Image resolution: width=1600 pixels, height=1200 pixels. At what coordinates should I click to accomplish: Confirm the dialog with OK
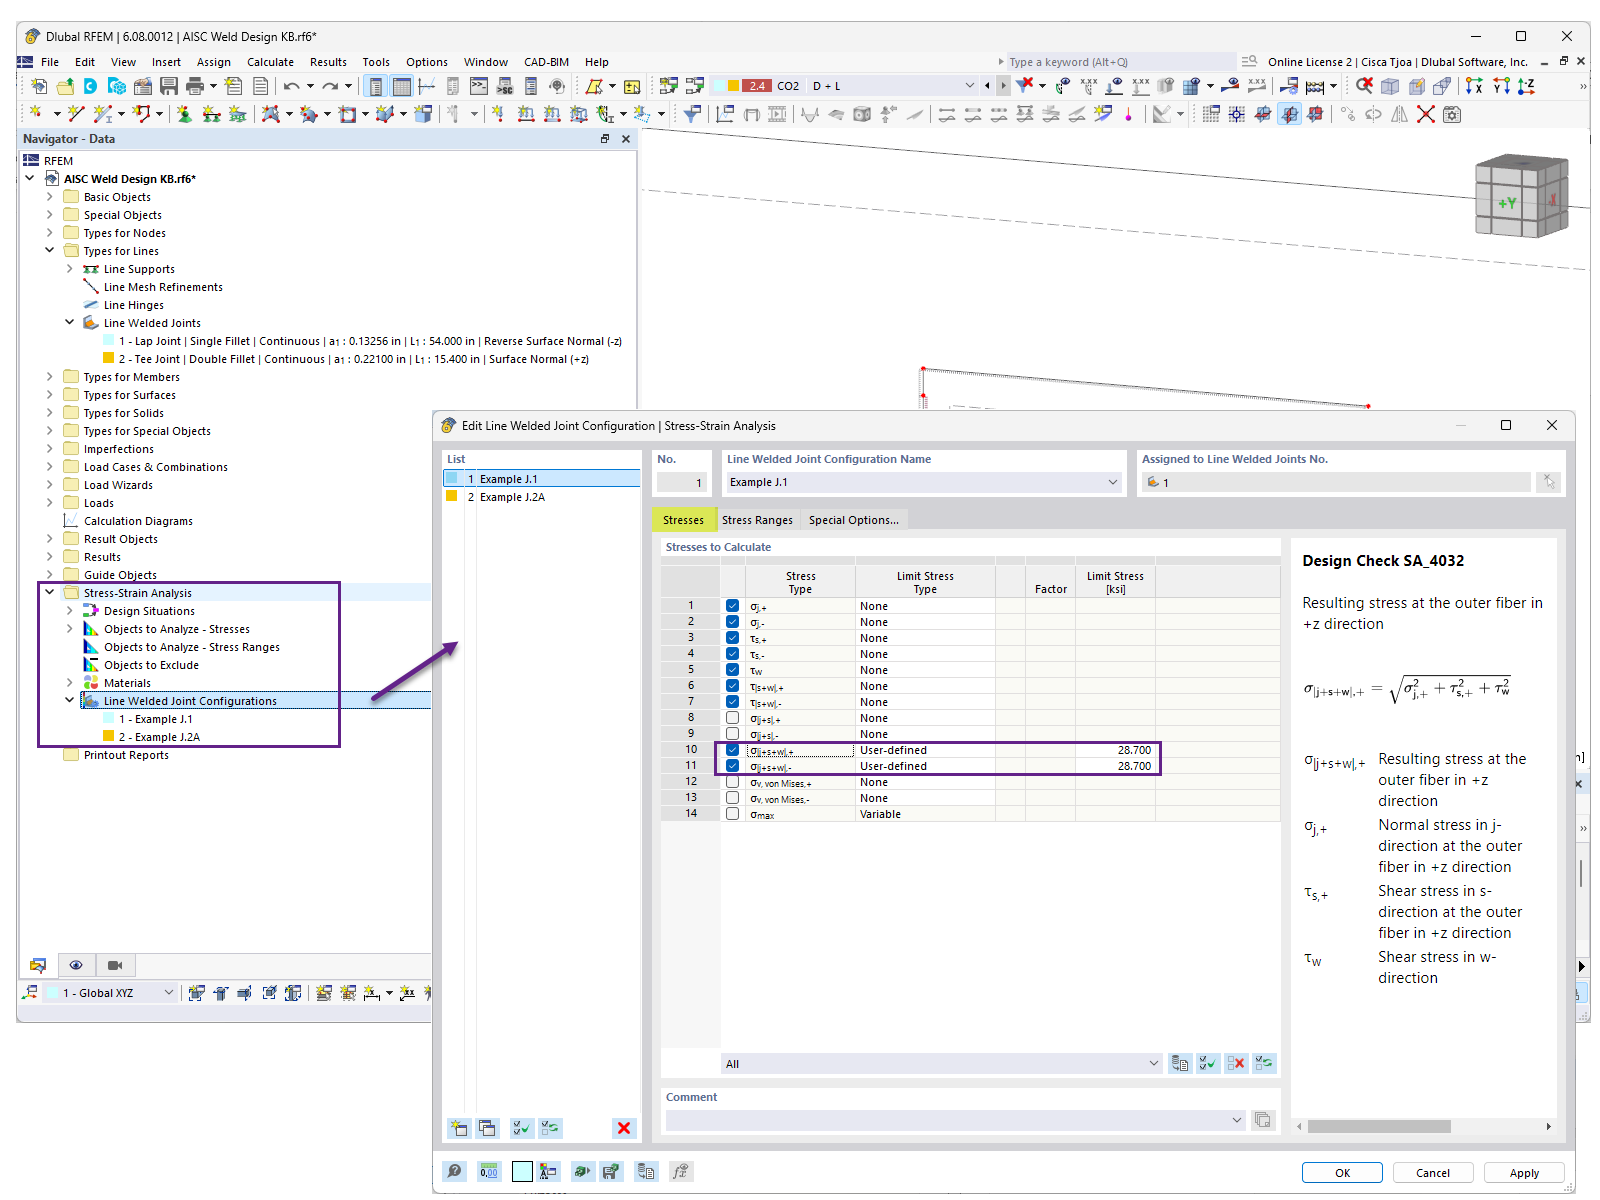click(1342, 1172)
